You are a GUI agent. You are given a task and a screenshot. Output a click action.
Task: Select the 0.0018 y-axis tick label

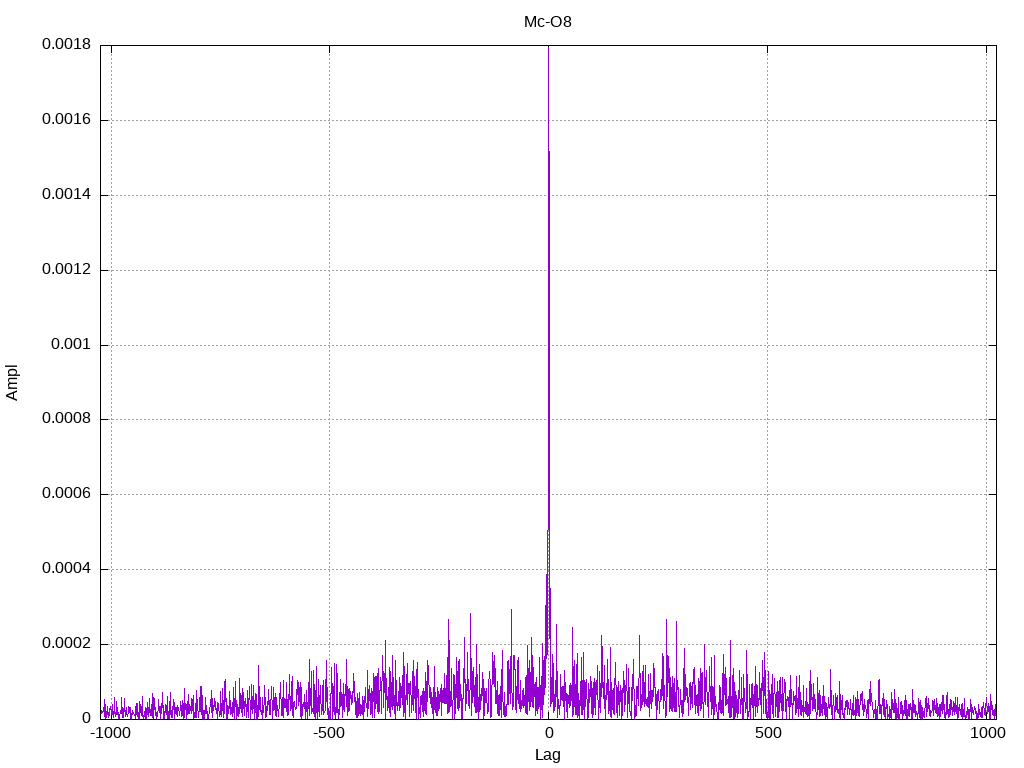pyautogui.click(x=66, y=45)
